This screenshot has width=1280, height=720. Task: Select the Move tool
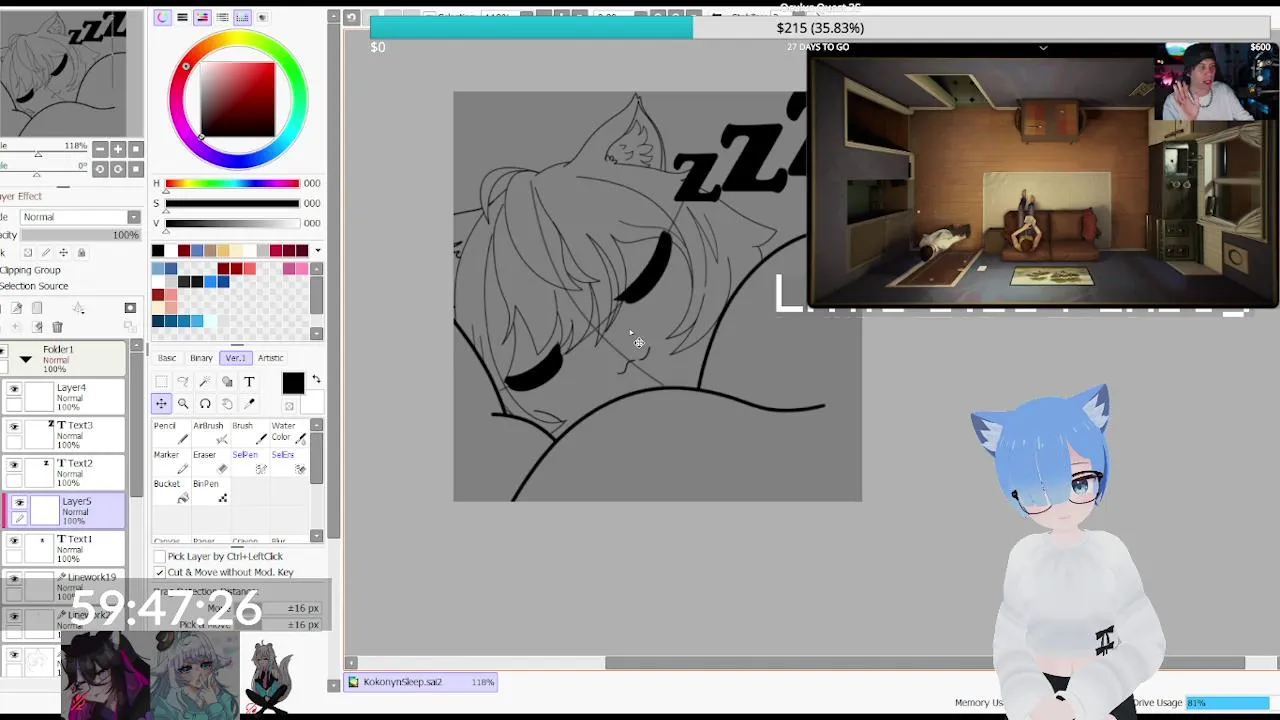click(x=161, y=404)
